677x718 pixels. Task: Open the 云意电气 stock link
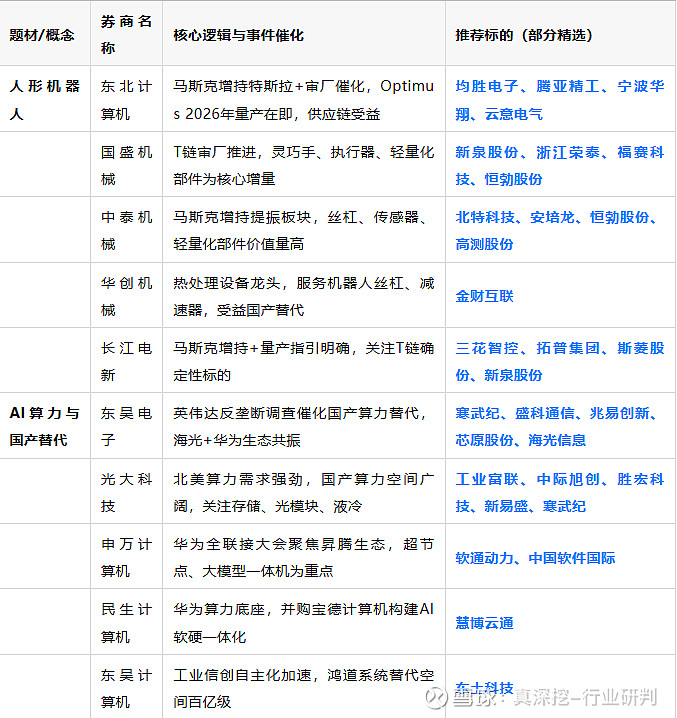(x=513, y=114)
